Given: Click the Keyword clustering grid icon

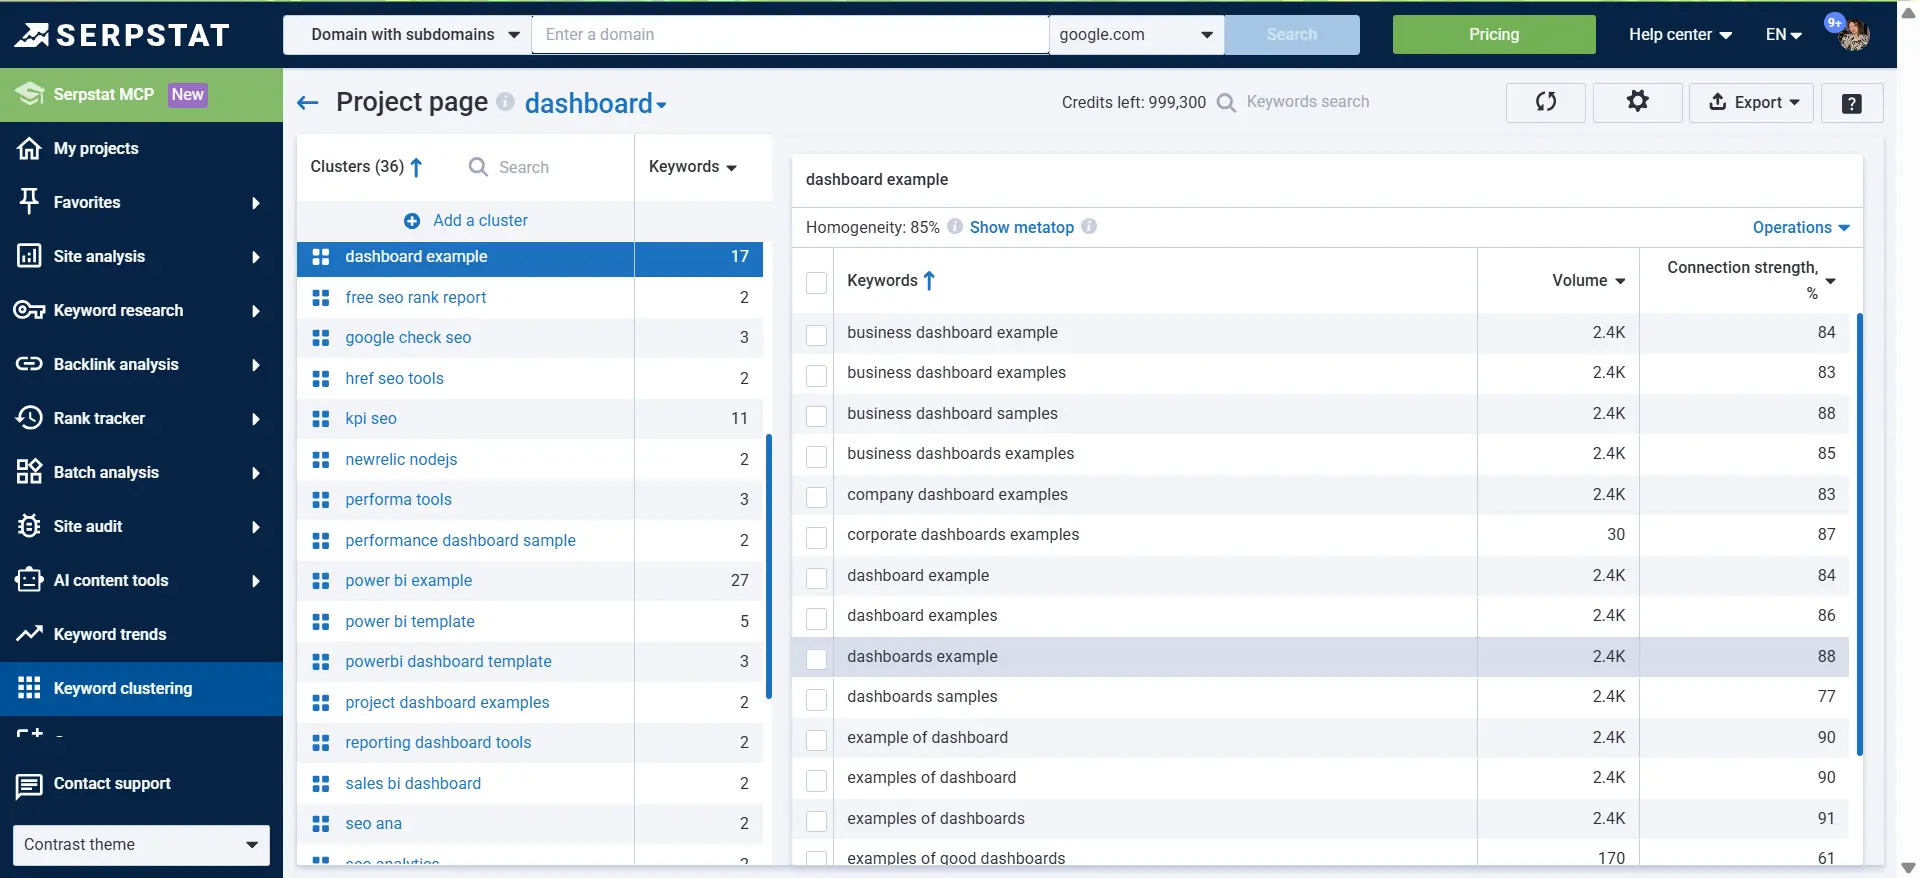Looking at the screenshot, I should click(x=29, y=688).
